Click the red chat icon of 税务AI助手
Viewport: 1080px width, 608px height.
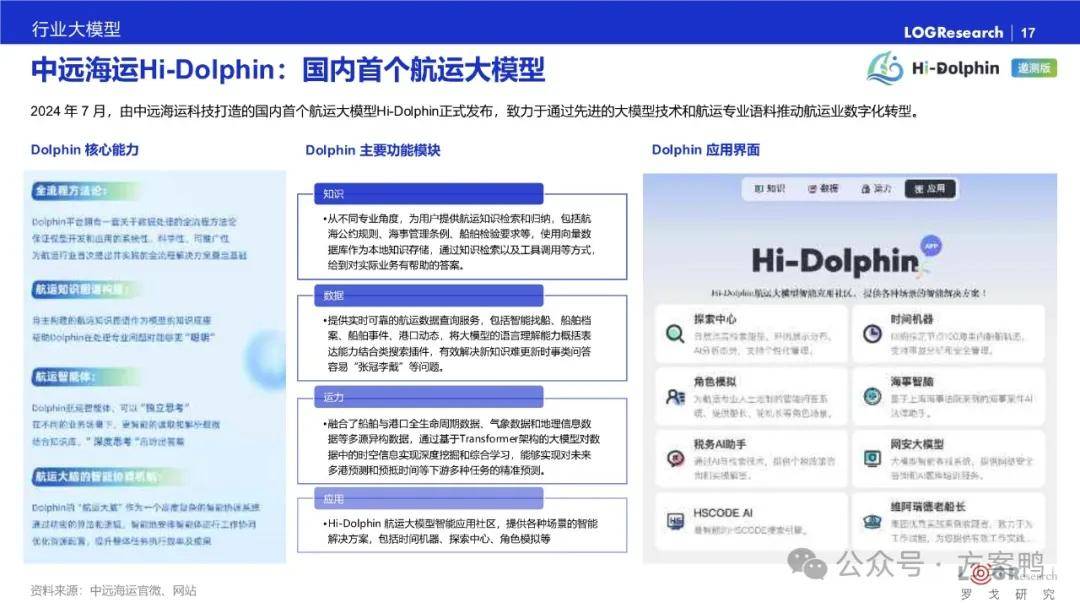pos(675,459)
